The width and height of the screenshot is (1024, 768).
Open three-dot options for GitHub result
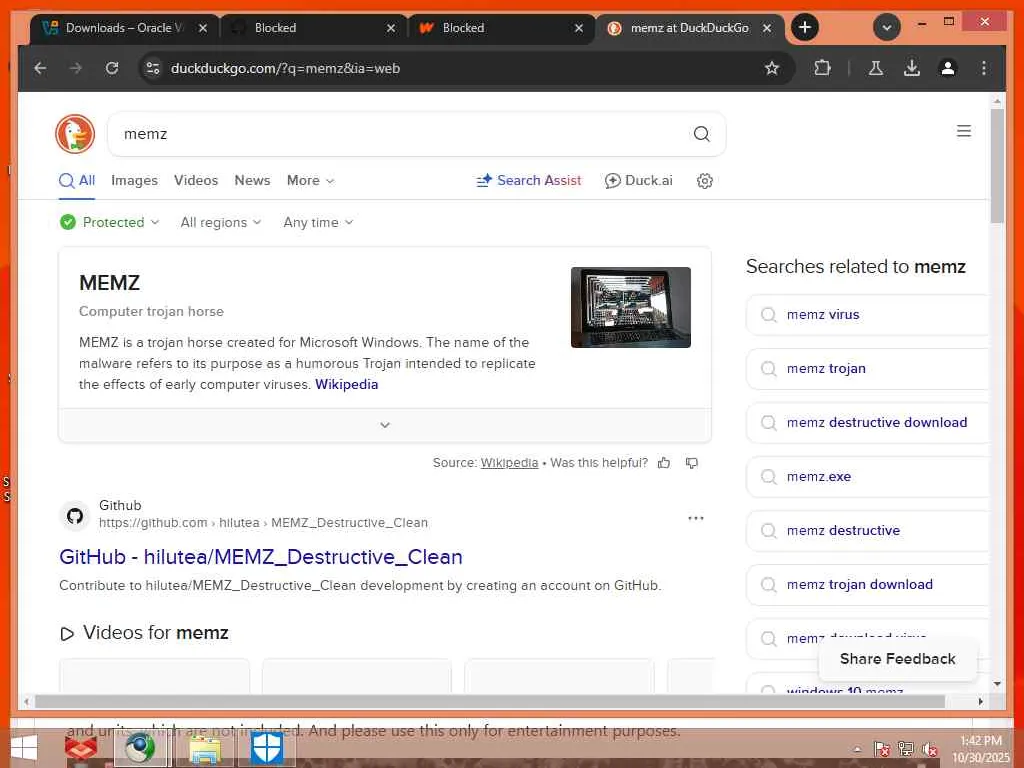(x=696, y=519)
